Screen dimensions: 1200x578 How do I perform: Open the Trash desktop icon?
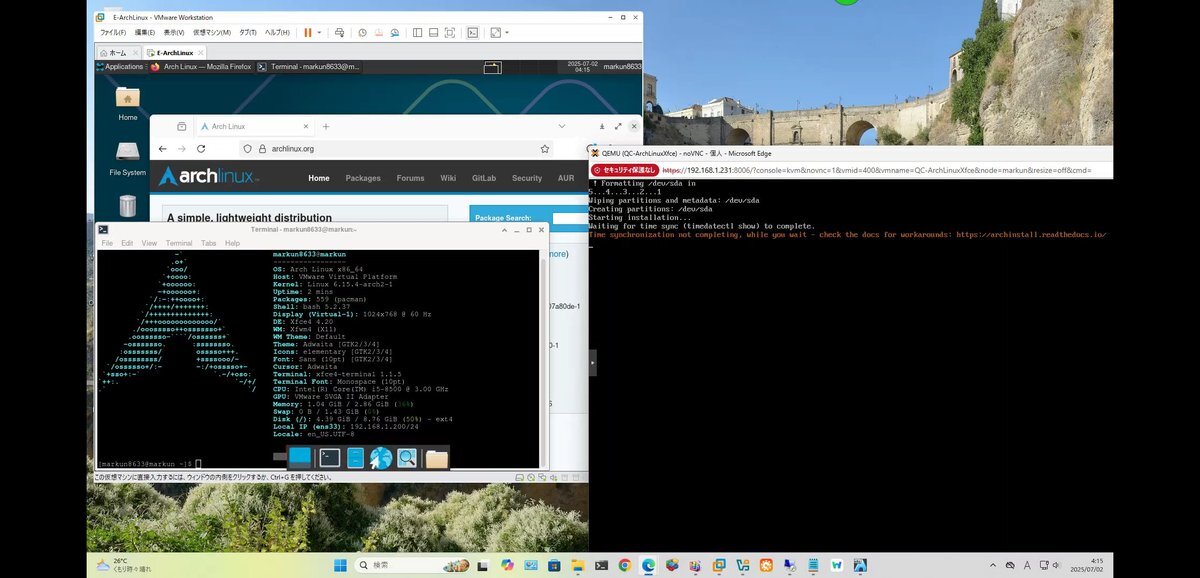pyautogui.click(x=128, y=206)
